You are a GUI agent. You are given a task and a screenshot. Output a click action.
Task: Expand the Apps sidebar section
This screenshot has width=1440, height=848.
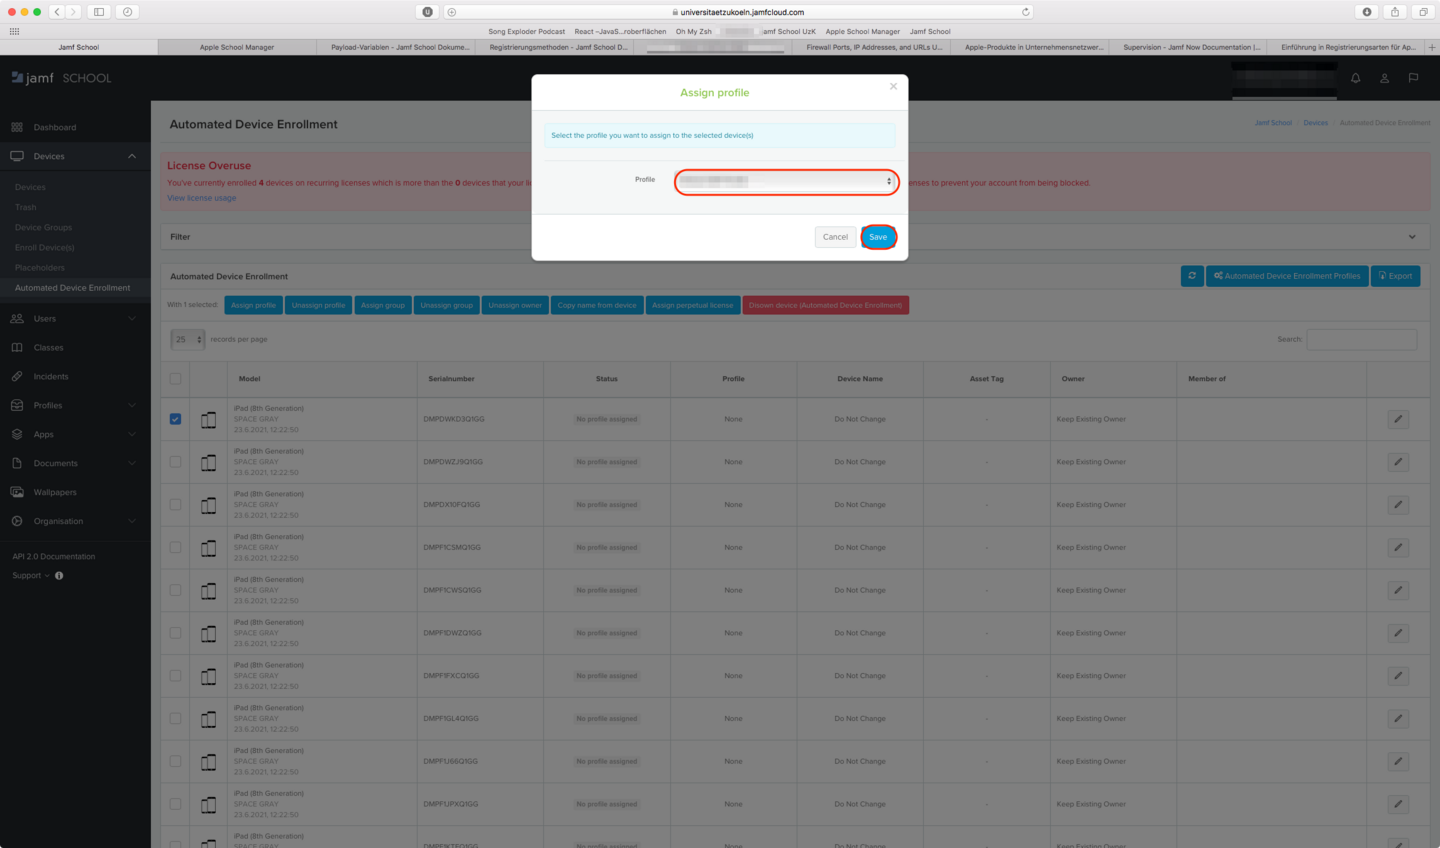(131, 434)
